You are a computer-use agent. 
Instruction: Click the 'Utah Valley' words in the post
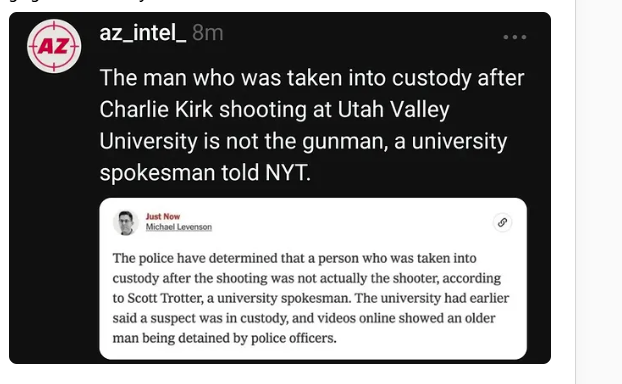pyautogui.click(x=394, y=109)
